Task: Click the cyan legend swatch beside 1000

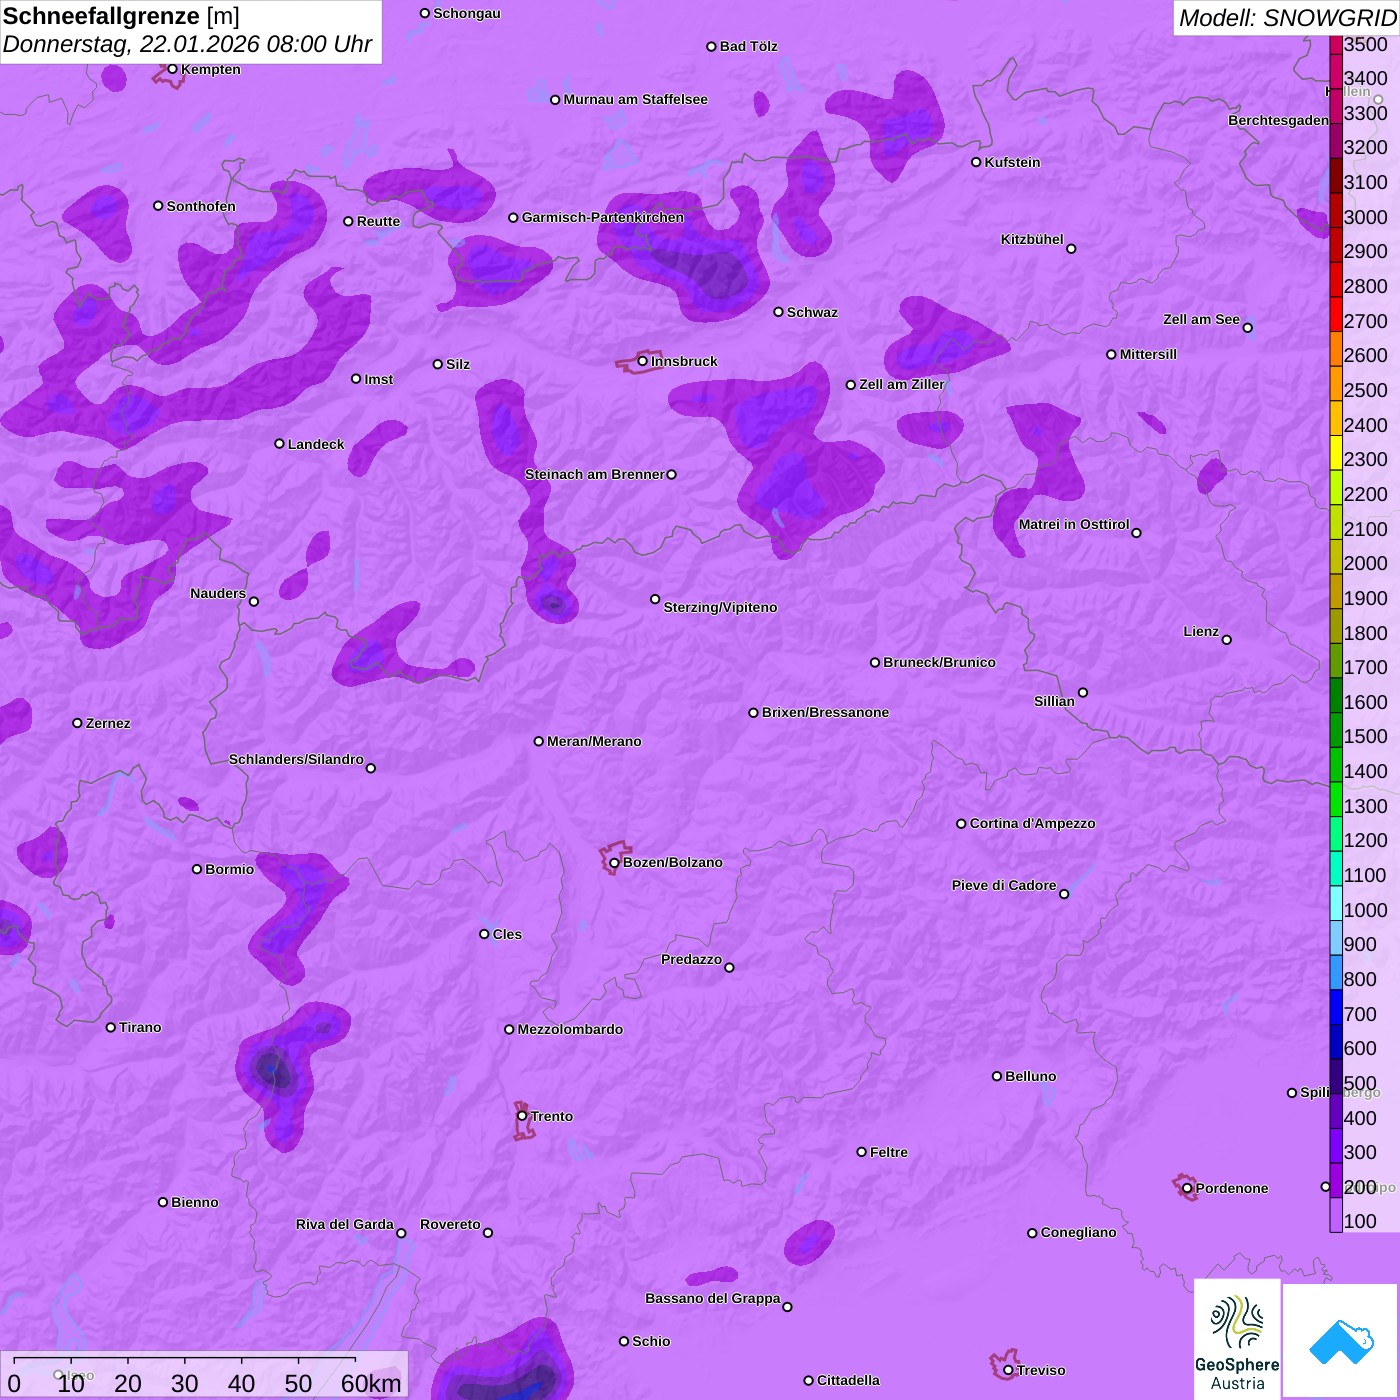Action: tap(1336, 903)
